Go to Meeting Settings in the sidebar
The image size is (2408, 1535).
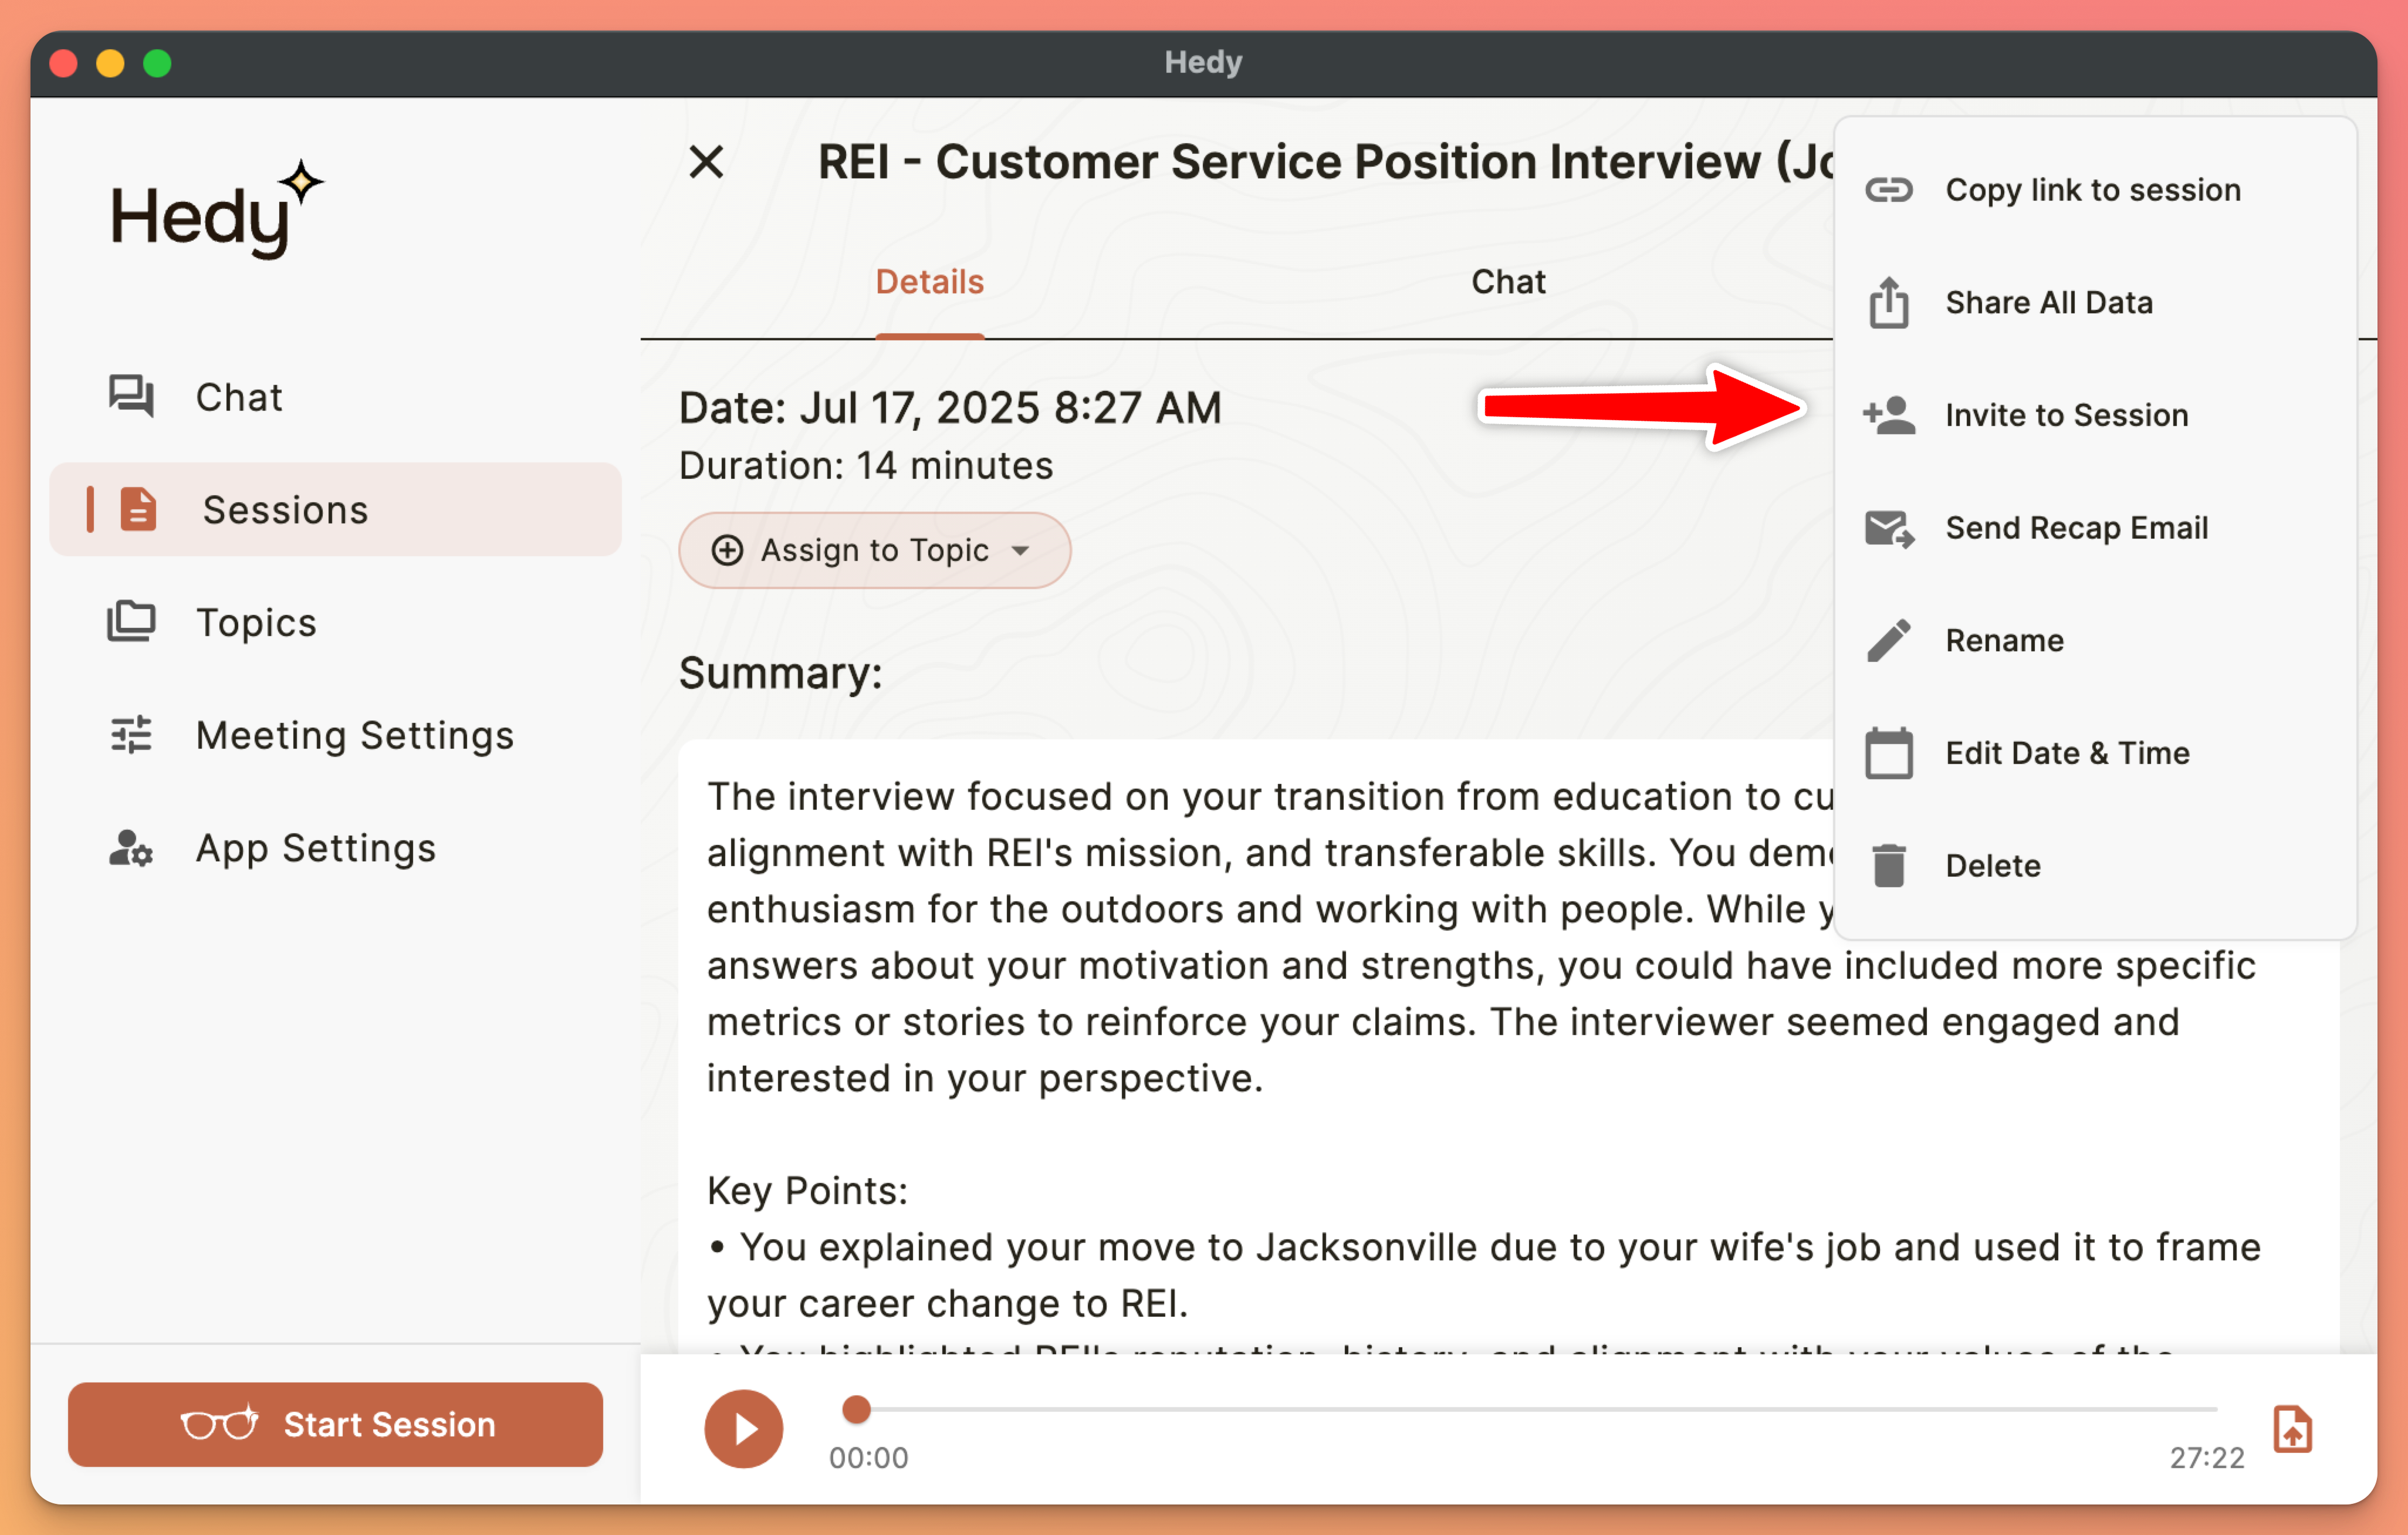[x=354, y=735]
